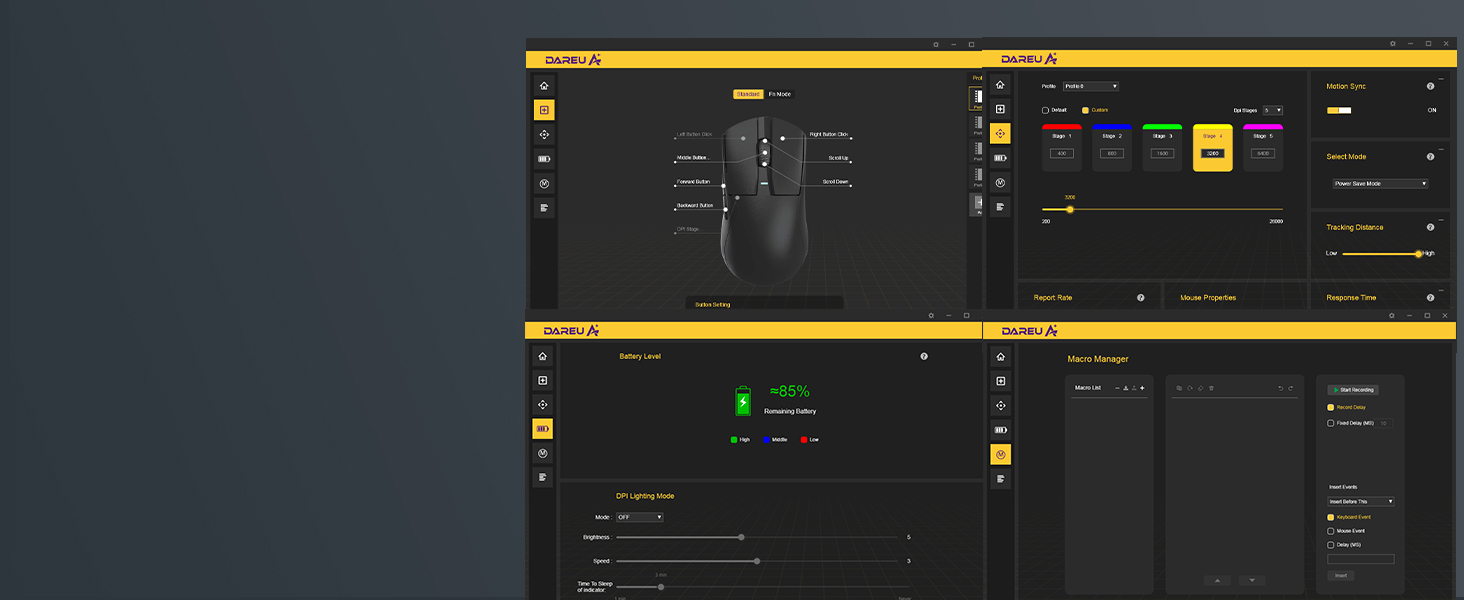Add new macro with plus icon in Macro List

point(1142,388)
